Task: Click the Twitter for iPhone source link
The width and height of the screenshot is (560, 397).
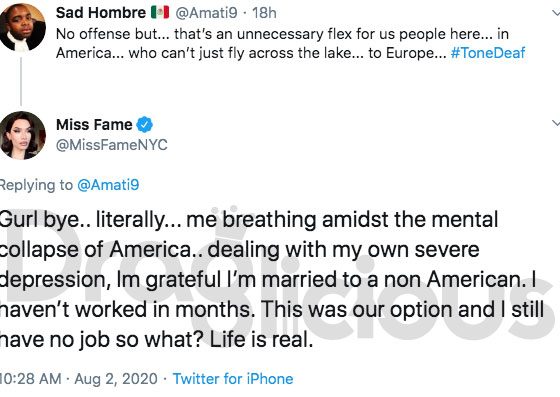Action: pos(233,379)
